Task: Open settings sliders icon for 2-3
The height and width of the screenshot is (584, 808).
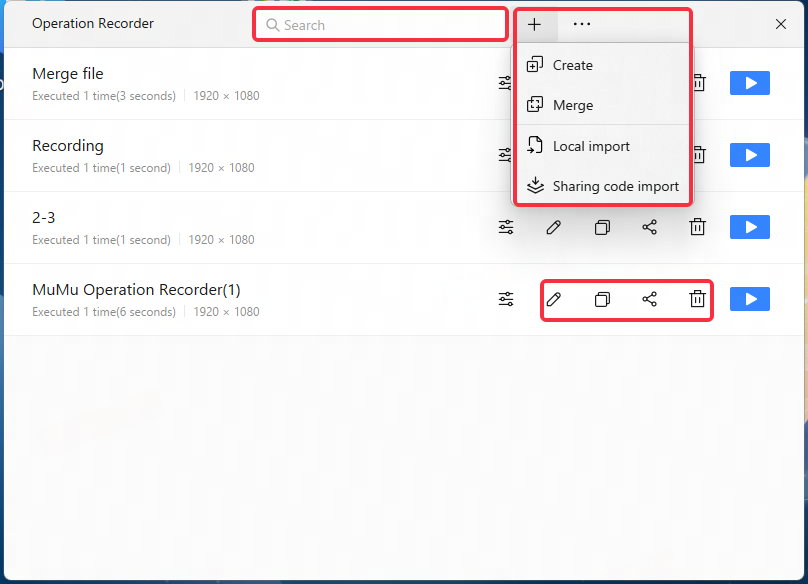Action: pyautogui.click(x=506, y=227)
